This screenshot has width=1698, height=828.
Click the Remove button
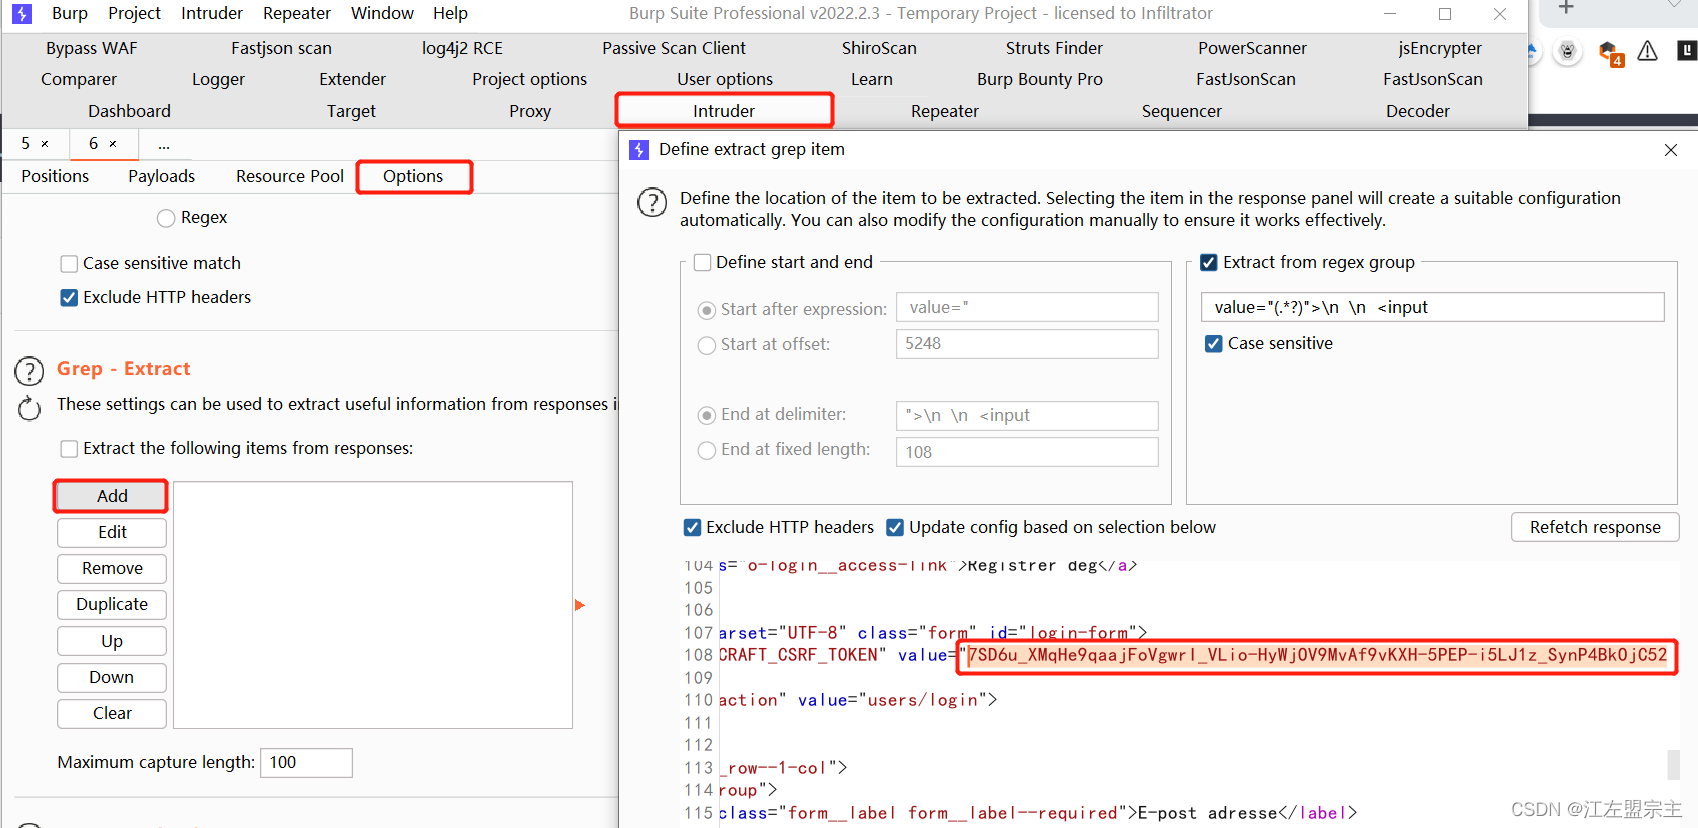click(x=112, y=568)
